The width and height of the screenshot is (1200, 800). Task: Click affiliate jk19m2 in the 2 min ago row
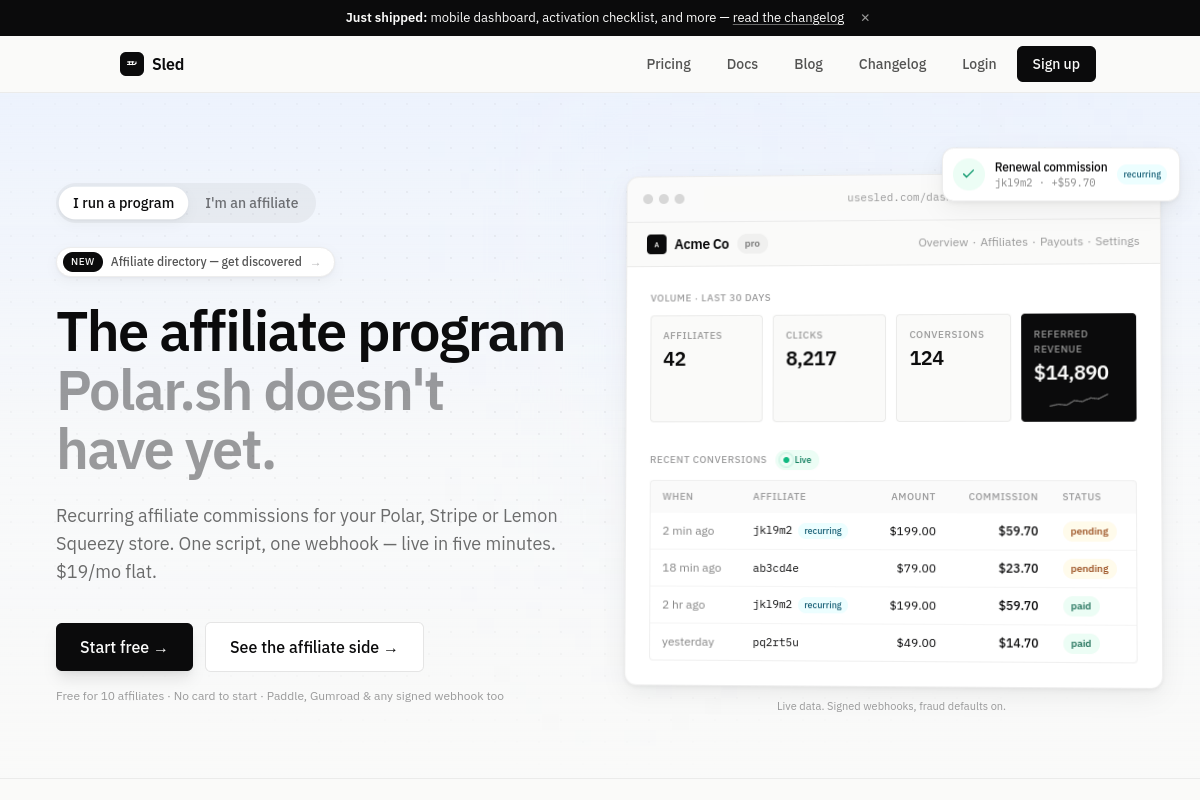coord(772,531)
